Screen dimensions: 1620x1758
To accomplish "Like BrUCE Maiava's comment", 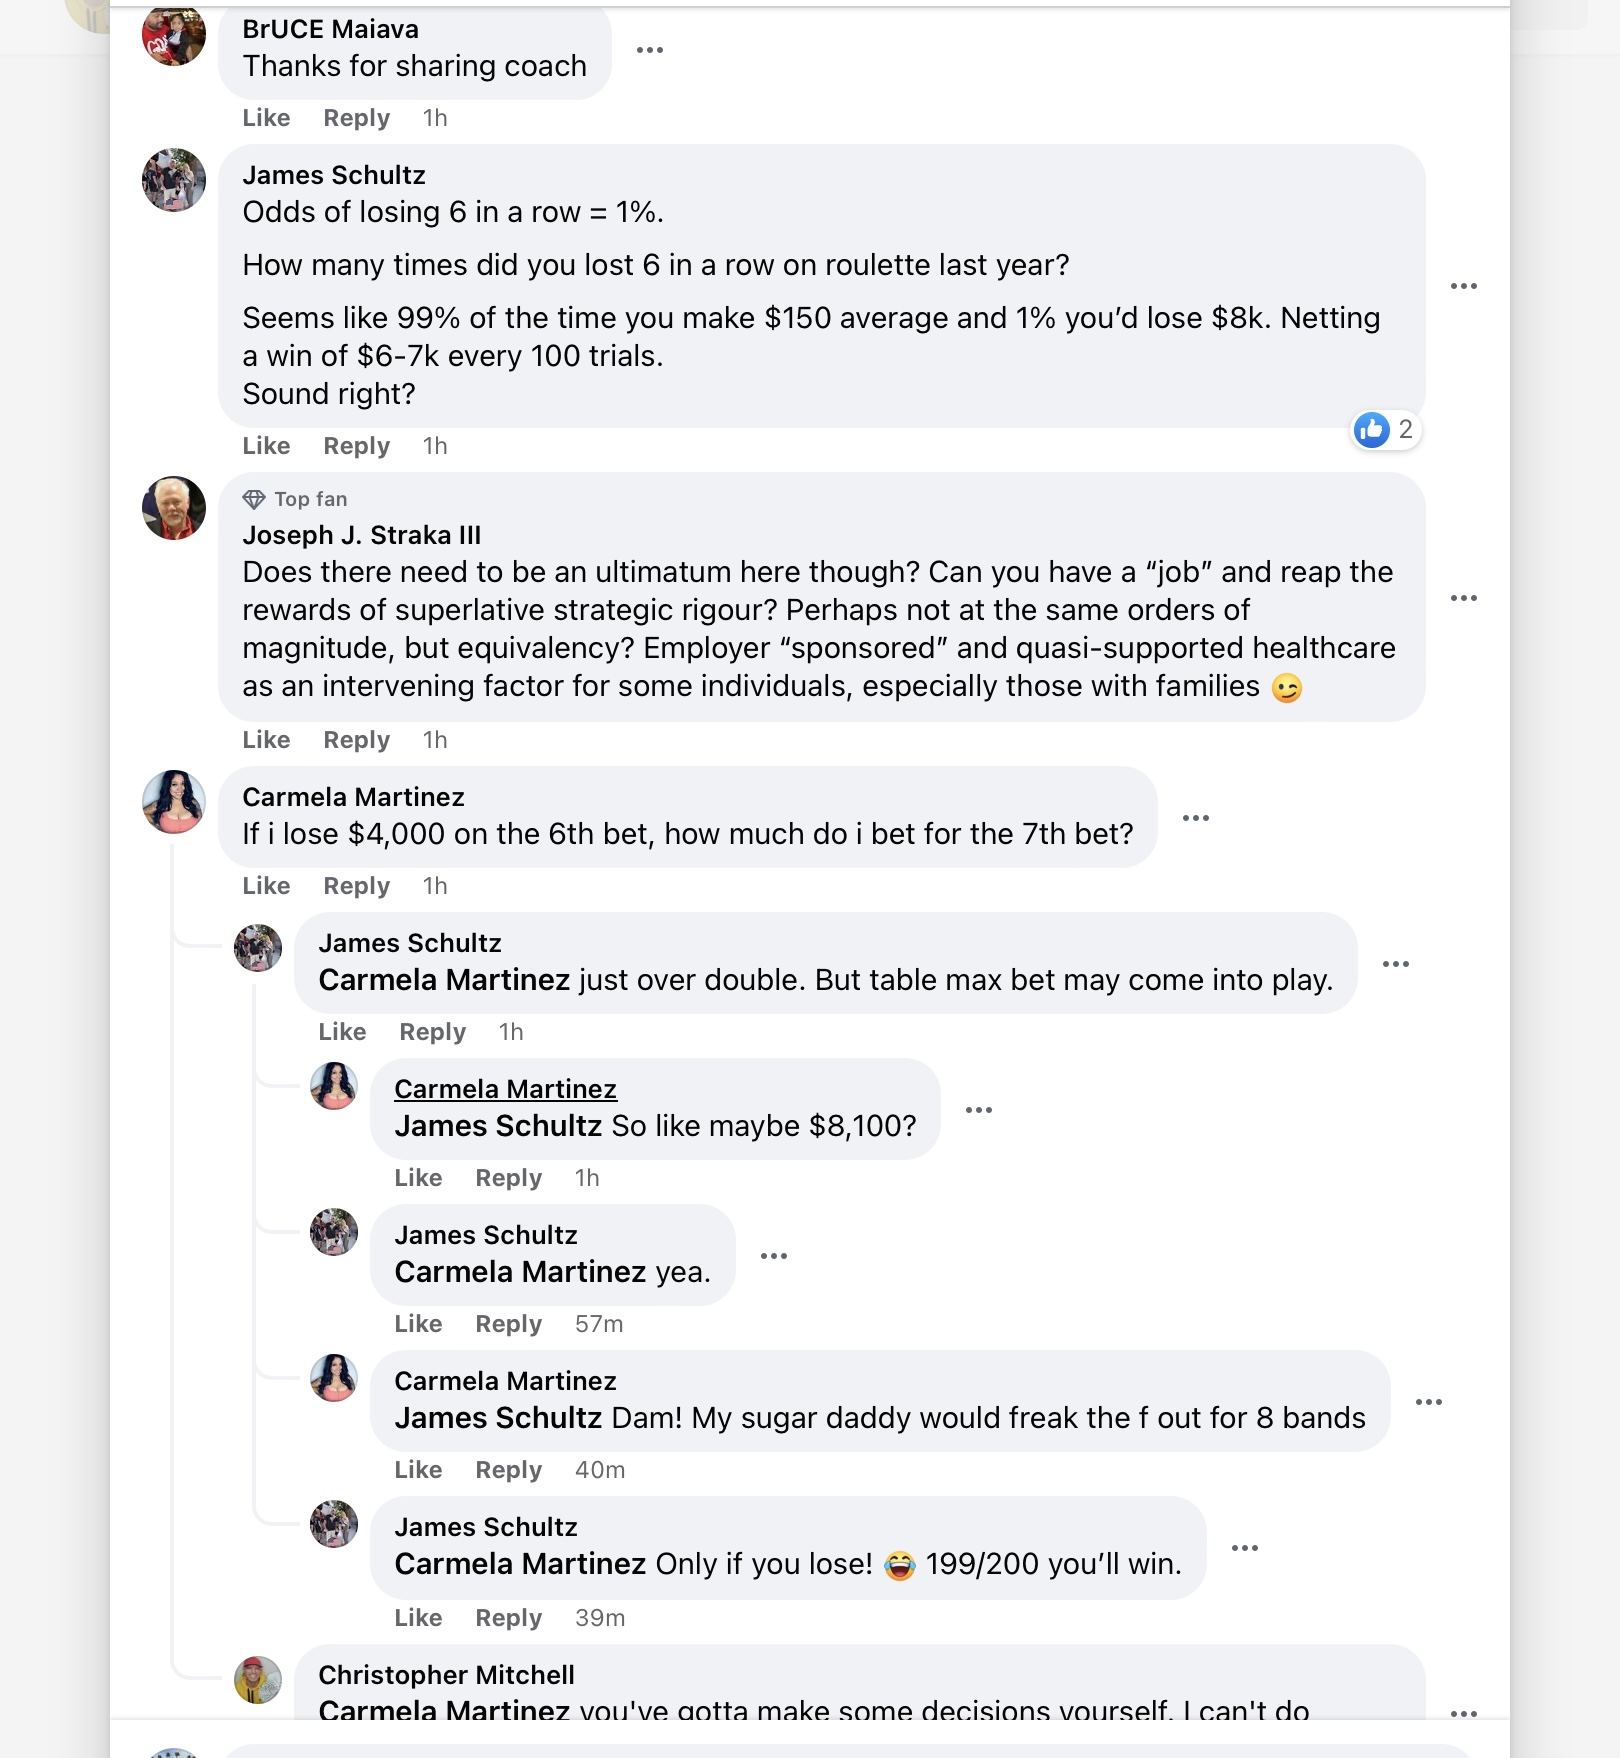I will (266, 118).
